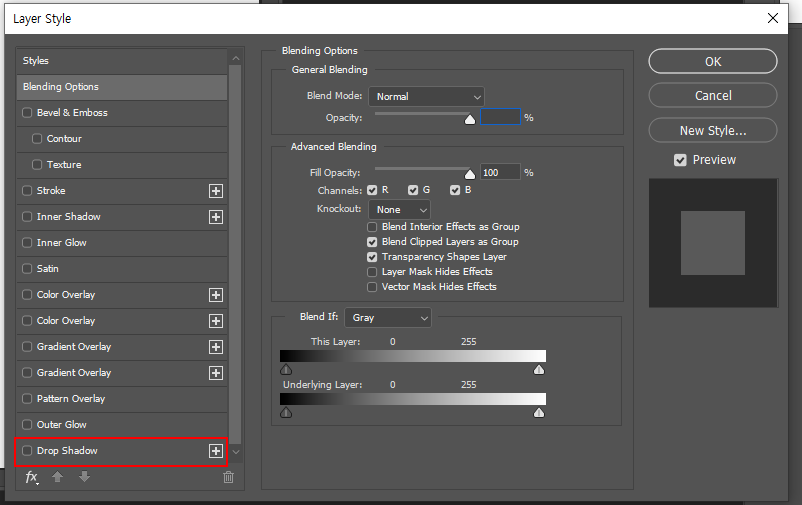The width and height of the screenshot is (802, 505).
Task: Select This Layer white point slider handle
Action: point(539,369)
